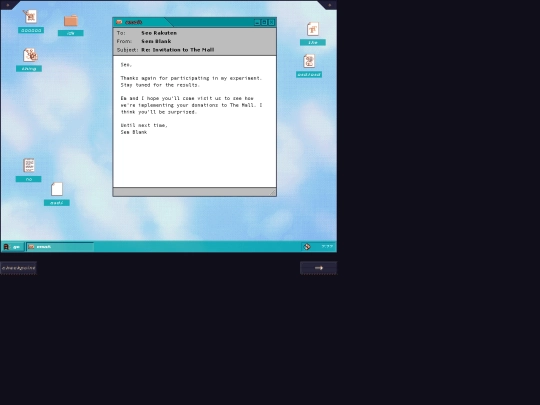The width and height of the screenshot is (540, 405).
Task: Open the orange folder icon on the desktop
Action: pos(71,21)
